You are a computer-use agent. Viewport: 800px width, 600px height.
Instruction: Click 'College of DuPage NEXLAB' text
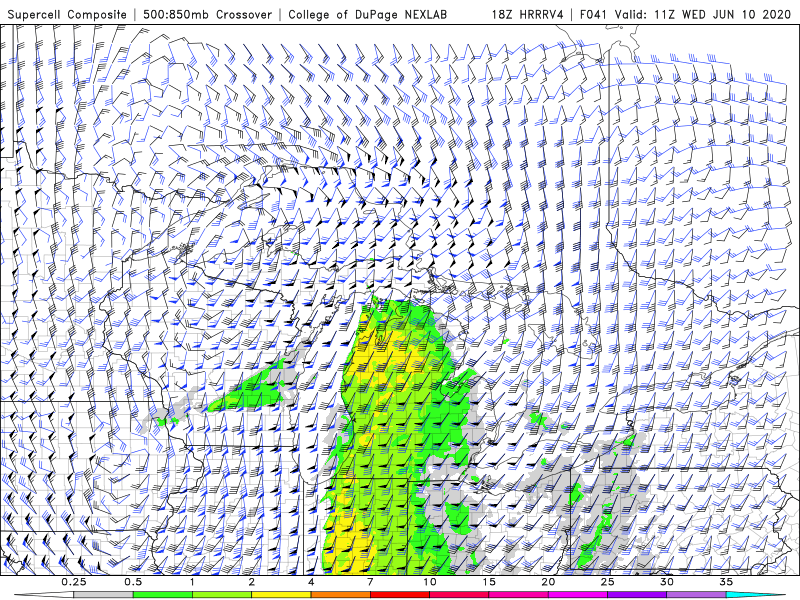(367, 14)
